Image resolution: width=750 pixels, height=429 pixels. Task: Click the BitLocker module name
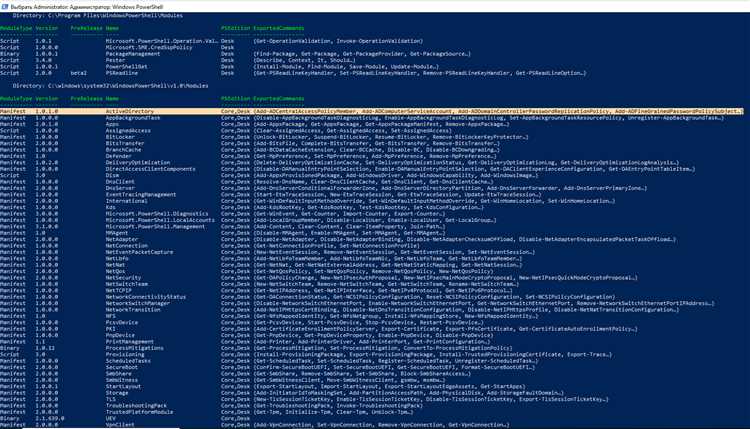click(120, 137)
